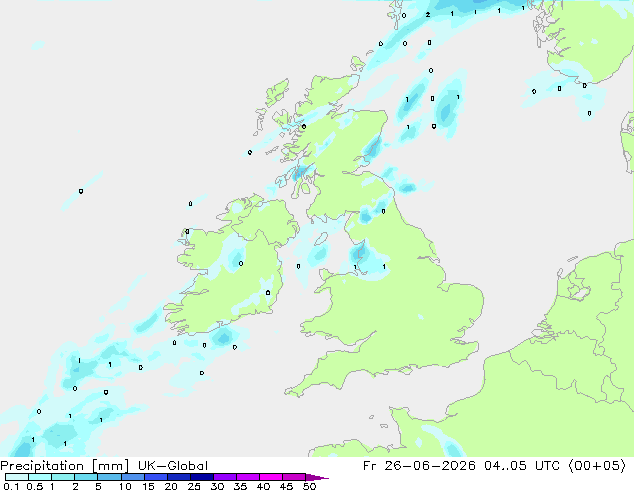Select the 5–10 mm legend color swatch

[110, 477]
